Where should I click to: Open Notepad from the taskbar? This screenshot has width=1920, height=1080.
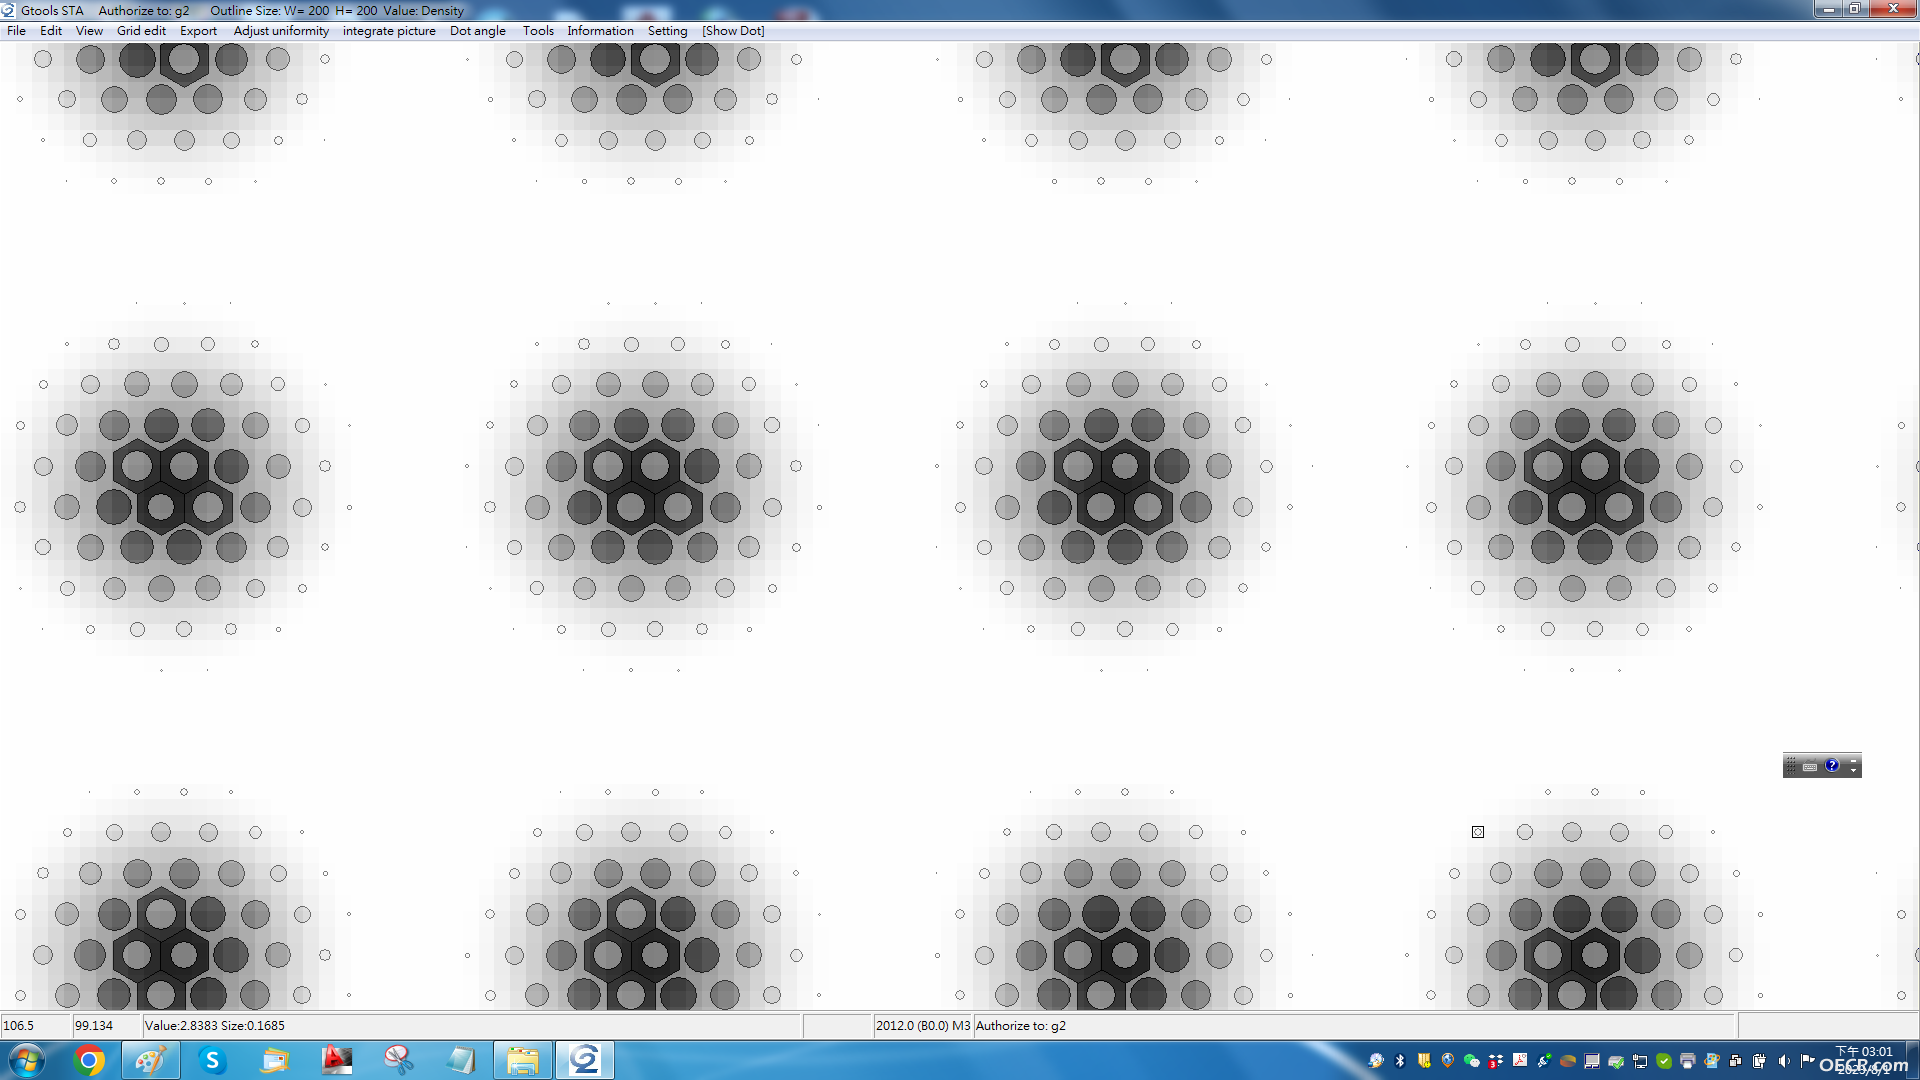click(x=461, y=1060)
